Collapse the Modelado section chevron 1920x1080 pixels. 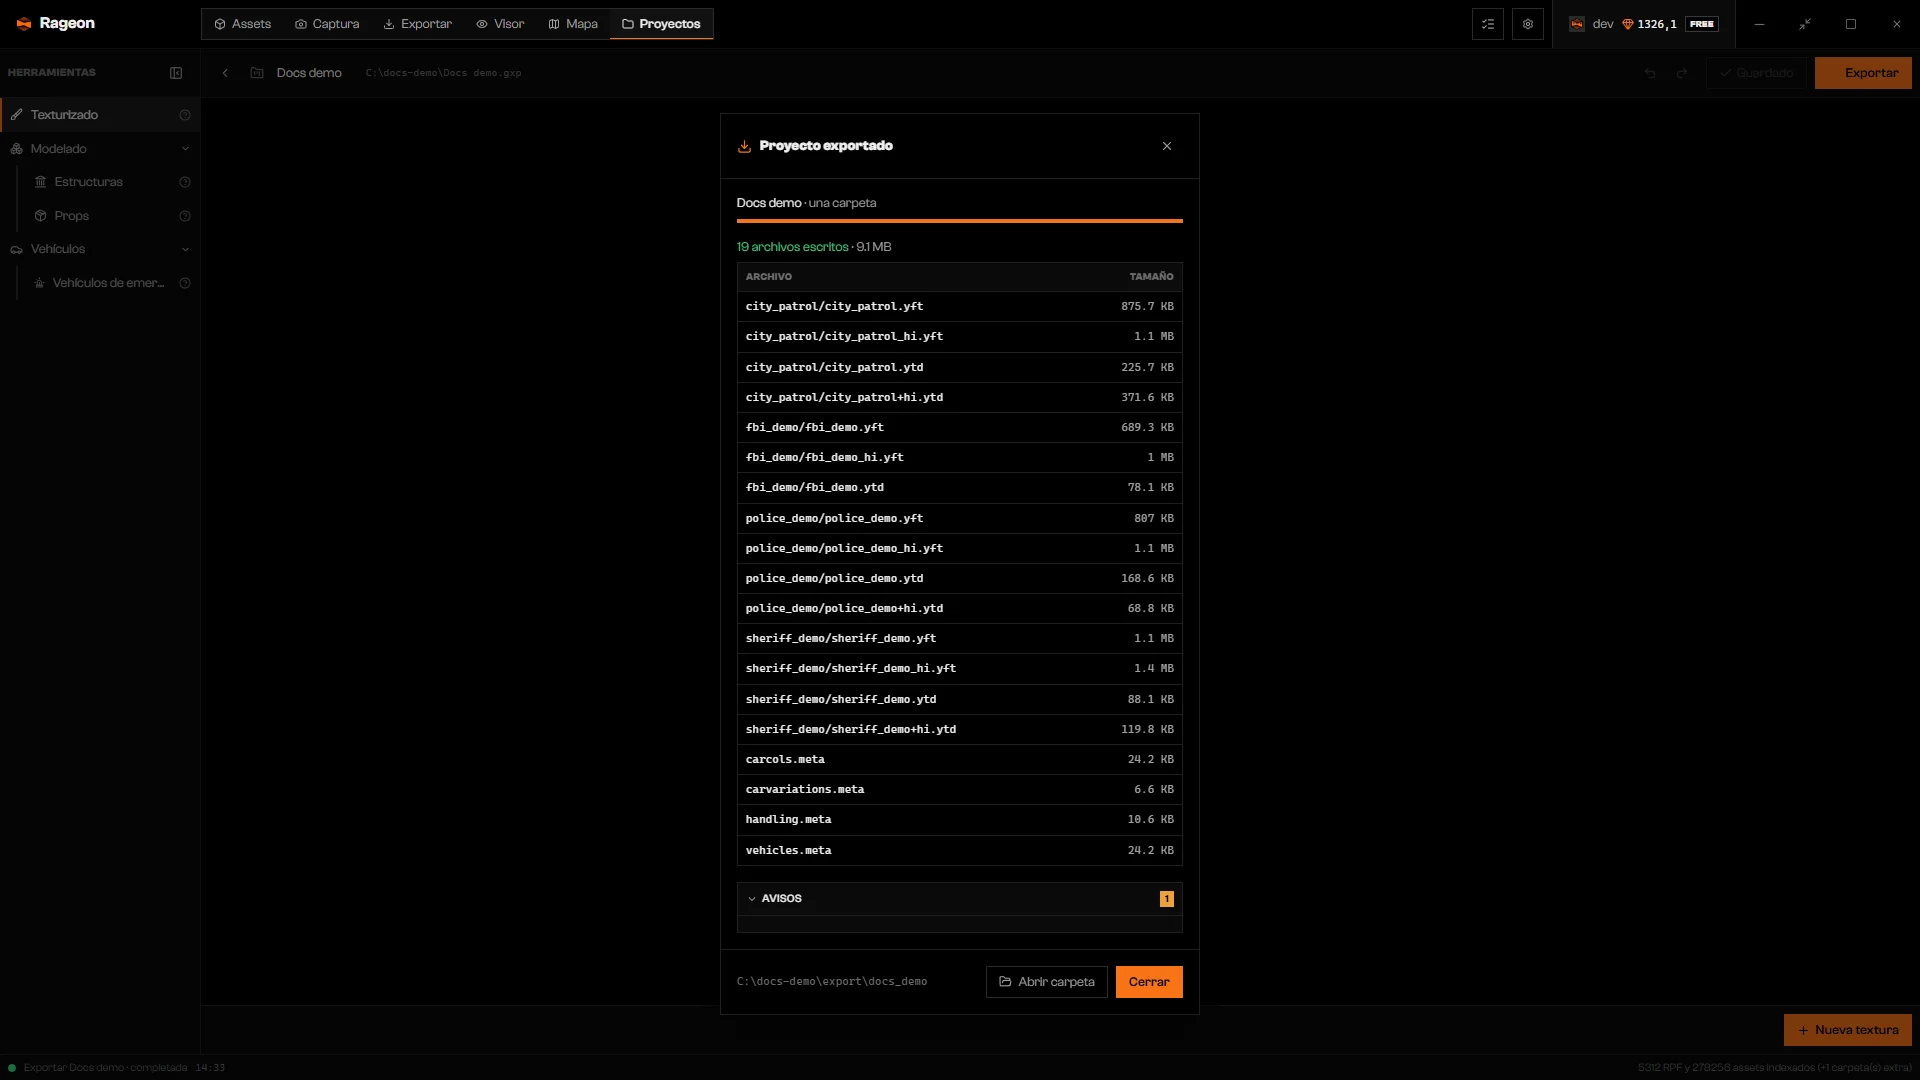click(x=185, y=149)
